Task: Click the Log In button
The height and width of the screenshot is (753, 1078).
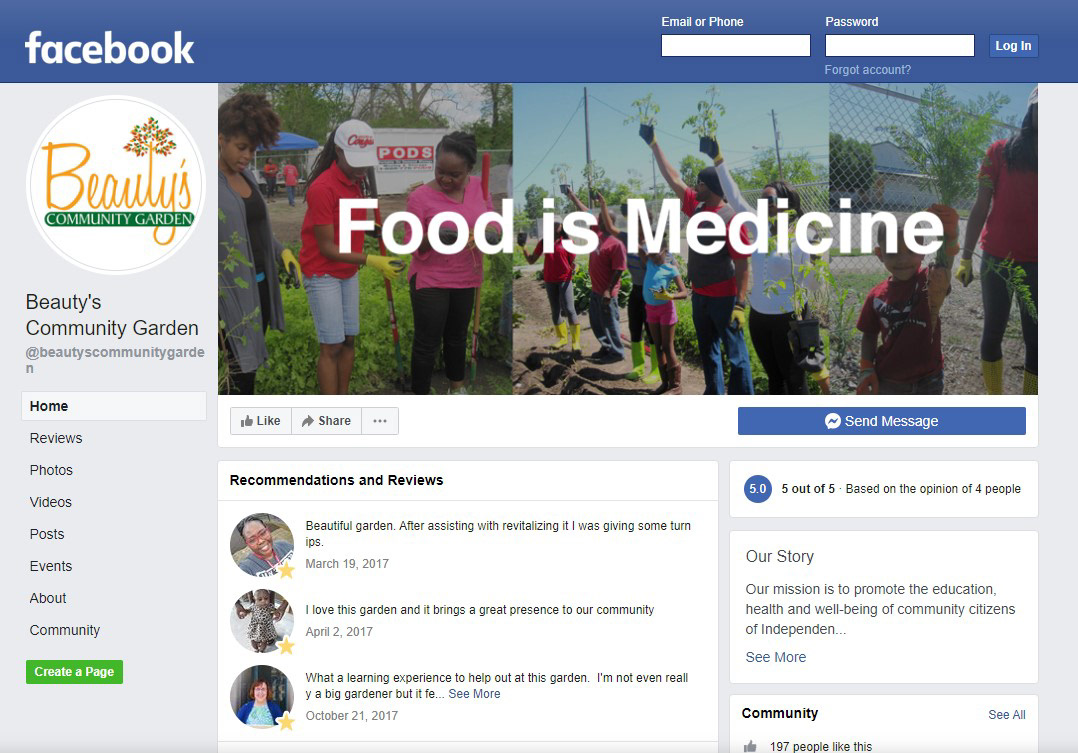Action: 1013,46
